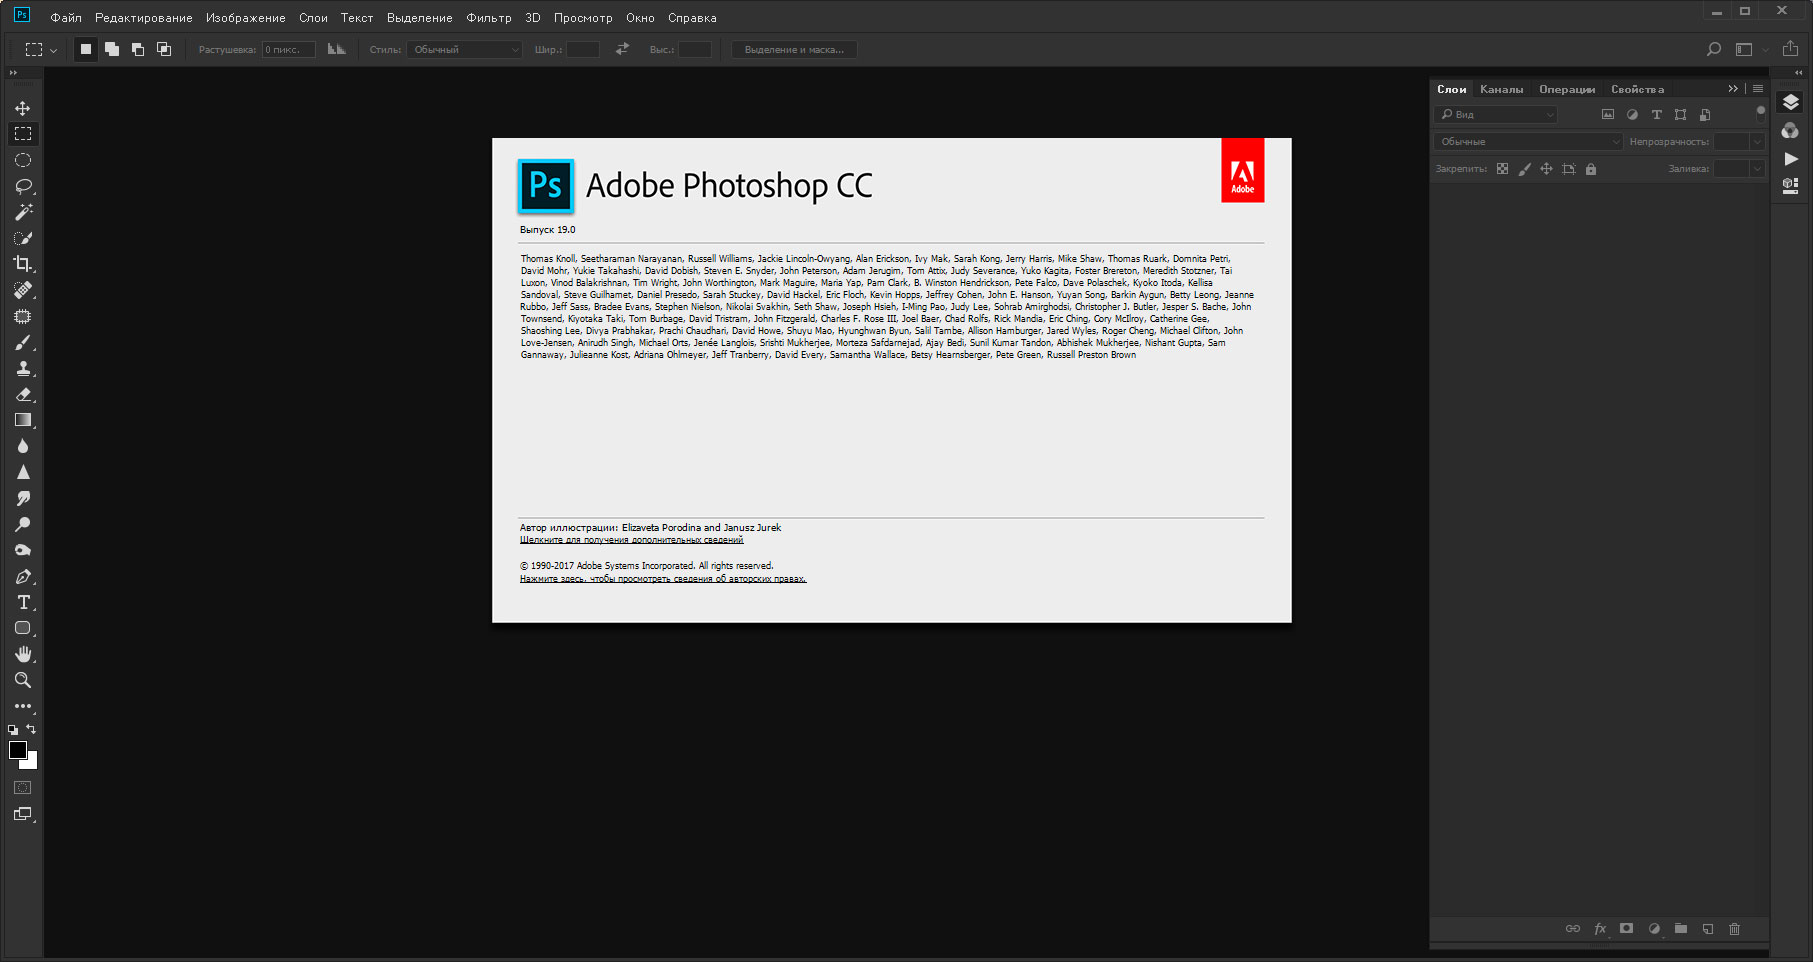The width and height of the screenshot is (1813, 962).
Task: Select the Horizontal Type tool
Action: point(23,602)
